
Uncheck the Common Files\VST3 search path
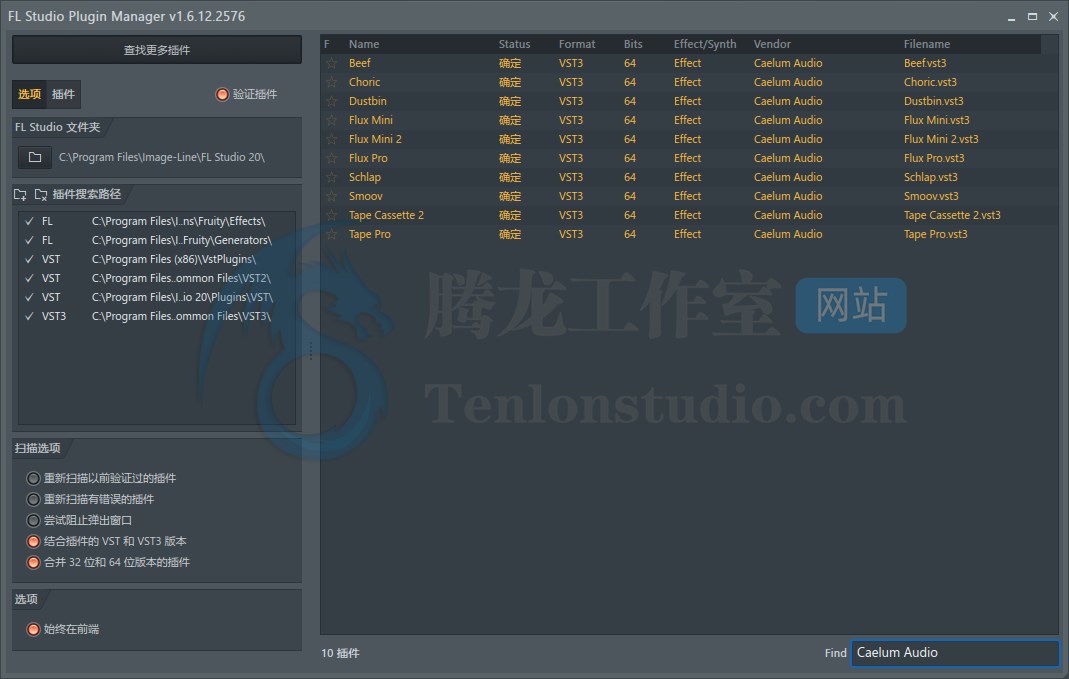29,316
